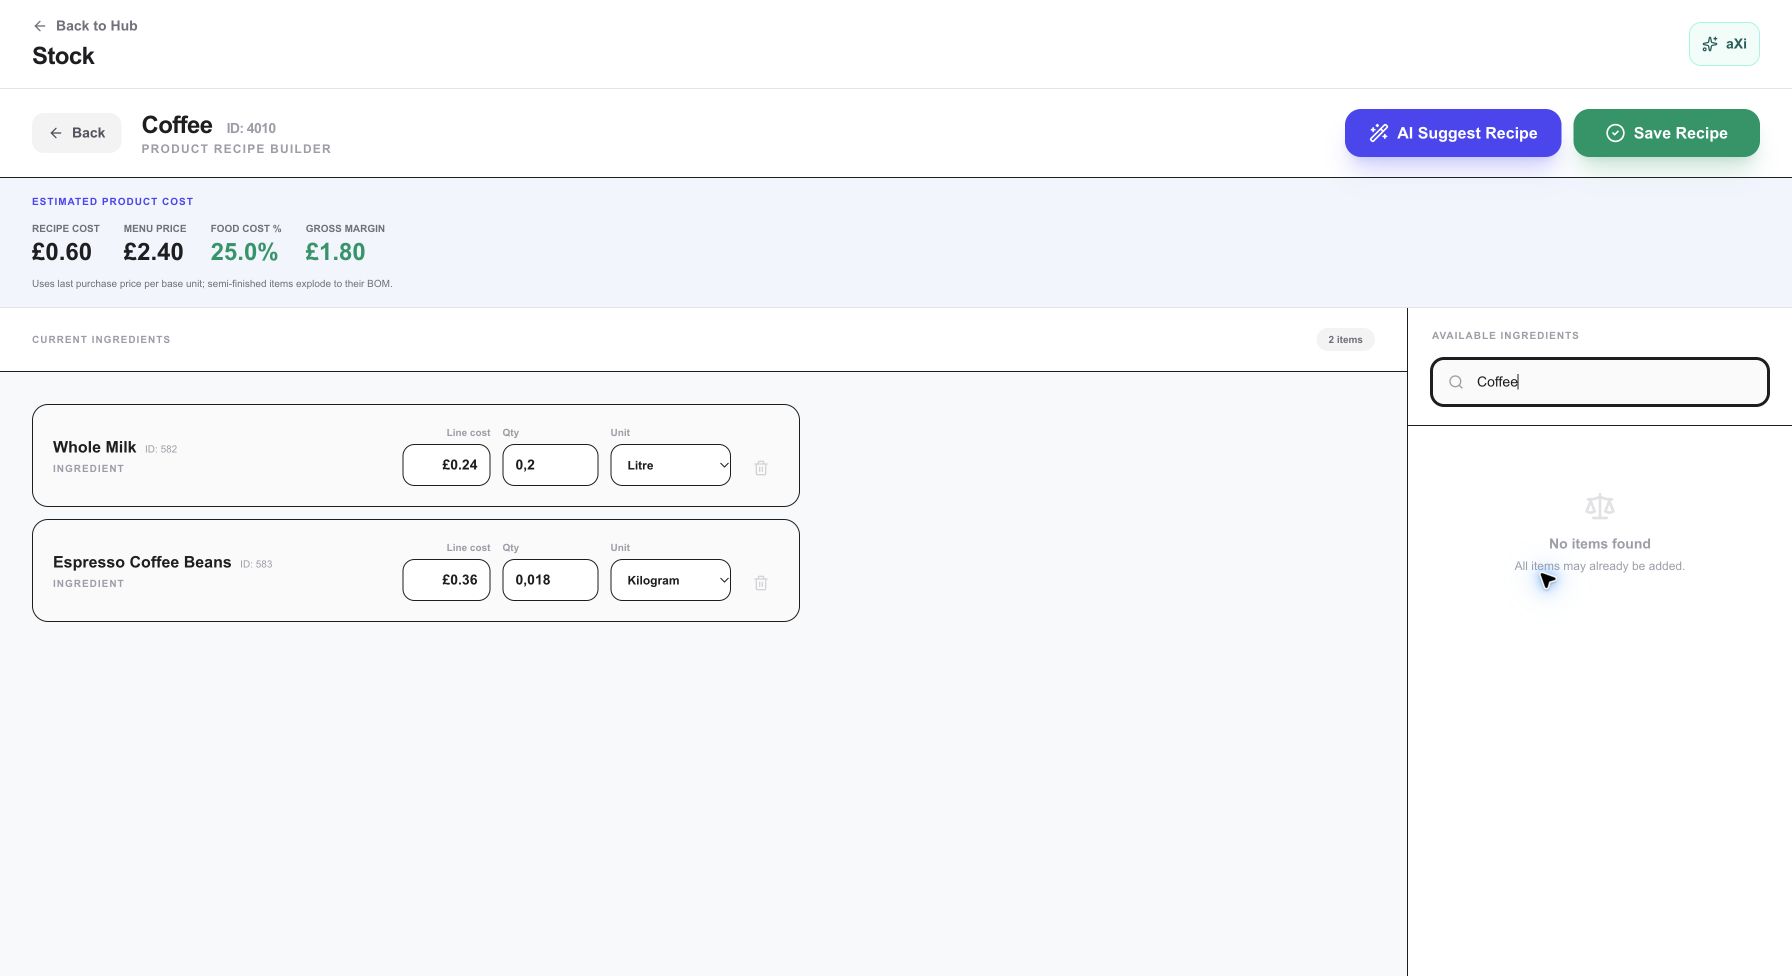Click the £0.60 recipe cost value
The width and height of the screenshot is (1792, 976).
pos(62,252)
